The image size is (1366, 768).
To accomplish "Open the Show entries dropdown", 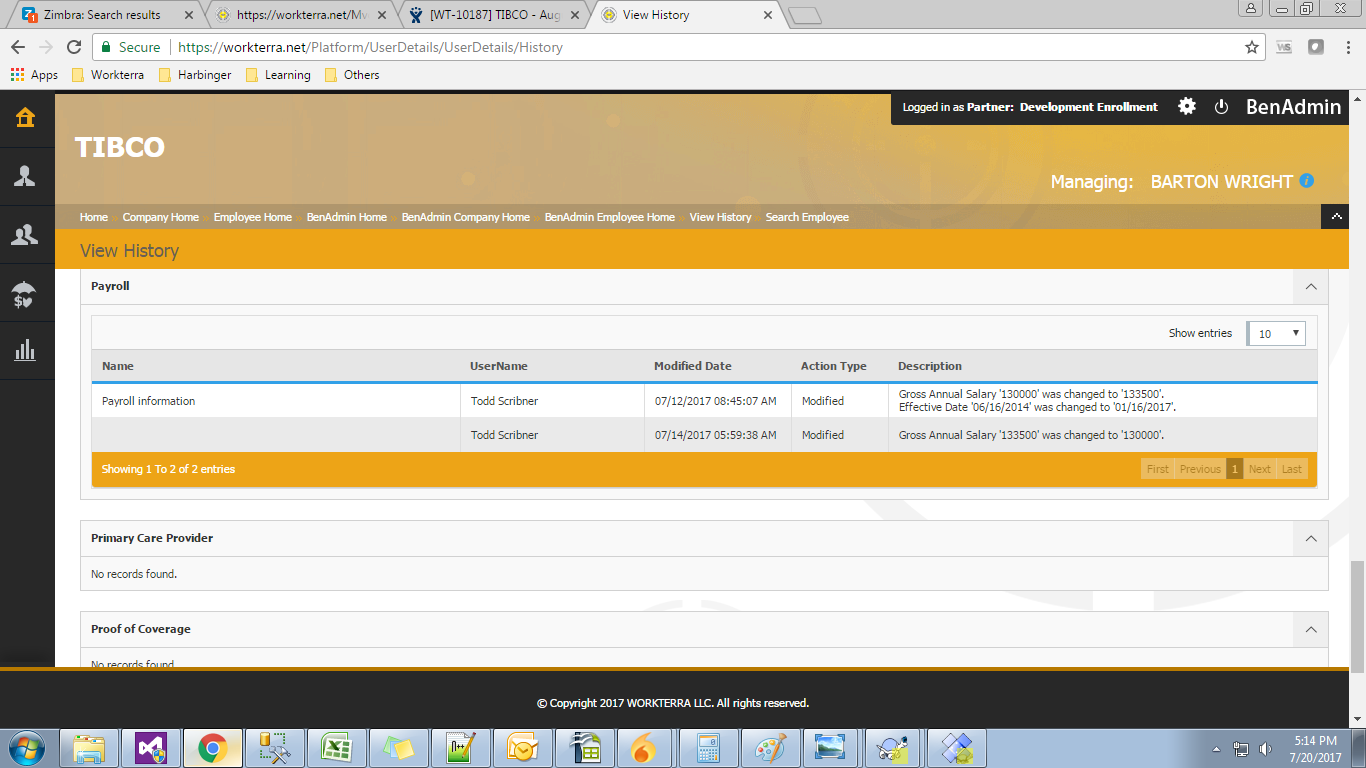I will pyautogui.click(x=1276, y=333).
